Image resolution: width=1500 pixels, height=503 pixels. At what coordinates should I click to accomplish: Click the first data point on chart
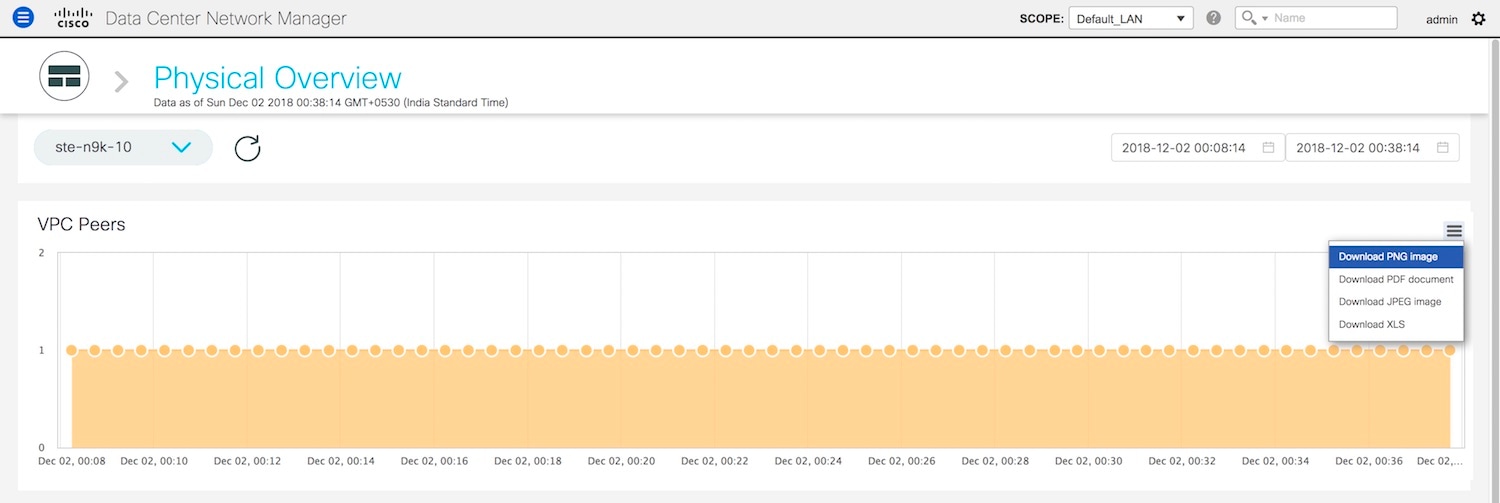point(71,350)
